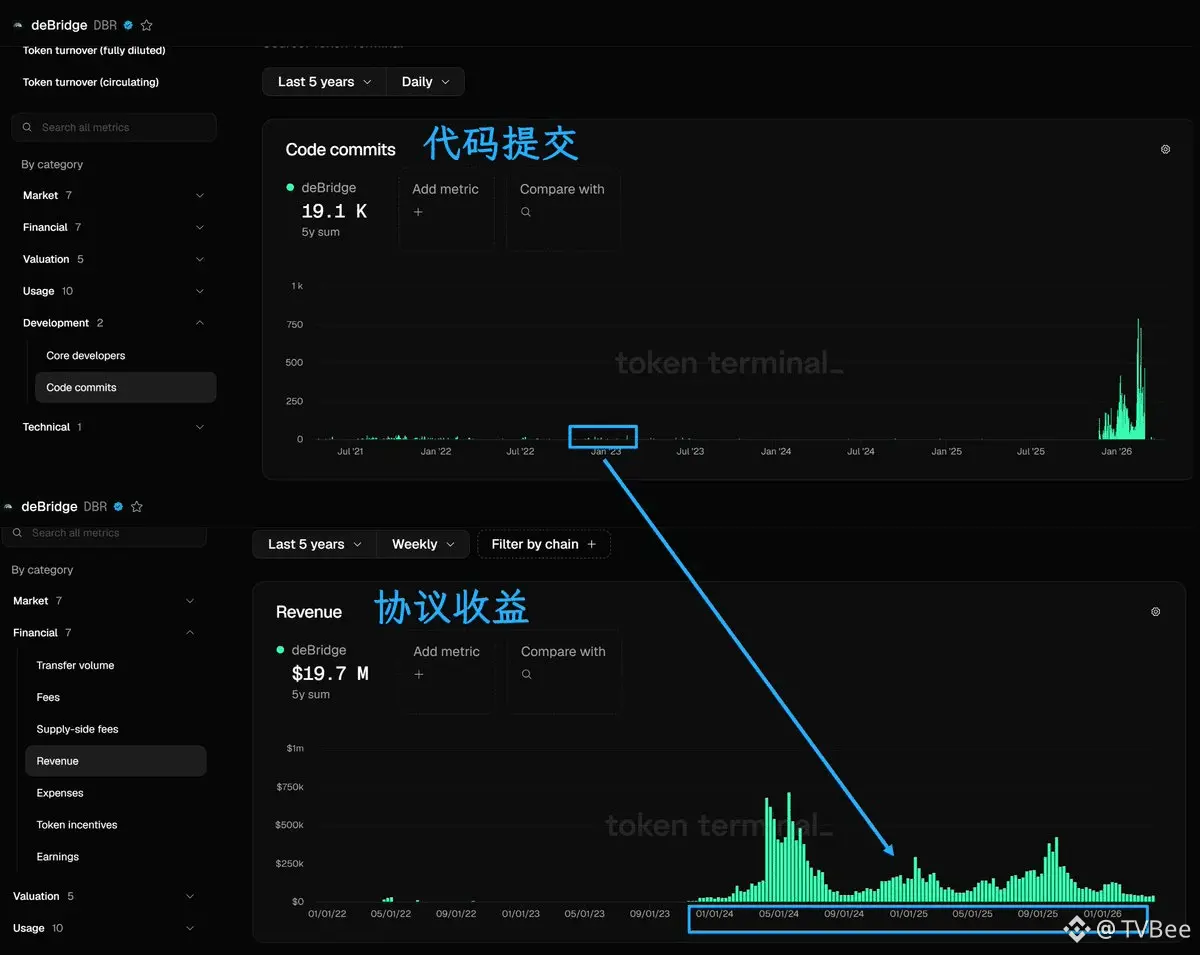Click Filter by chain button
Image resolution: width=1200 pixels, height=955 pixels.
tap(544, 544)
